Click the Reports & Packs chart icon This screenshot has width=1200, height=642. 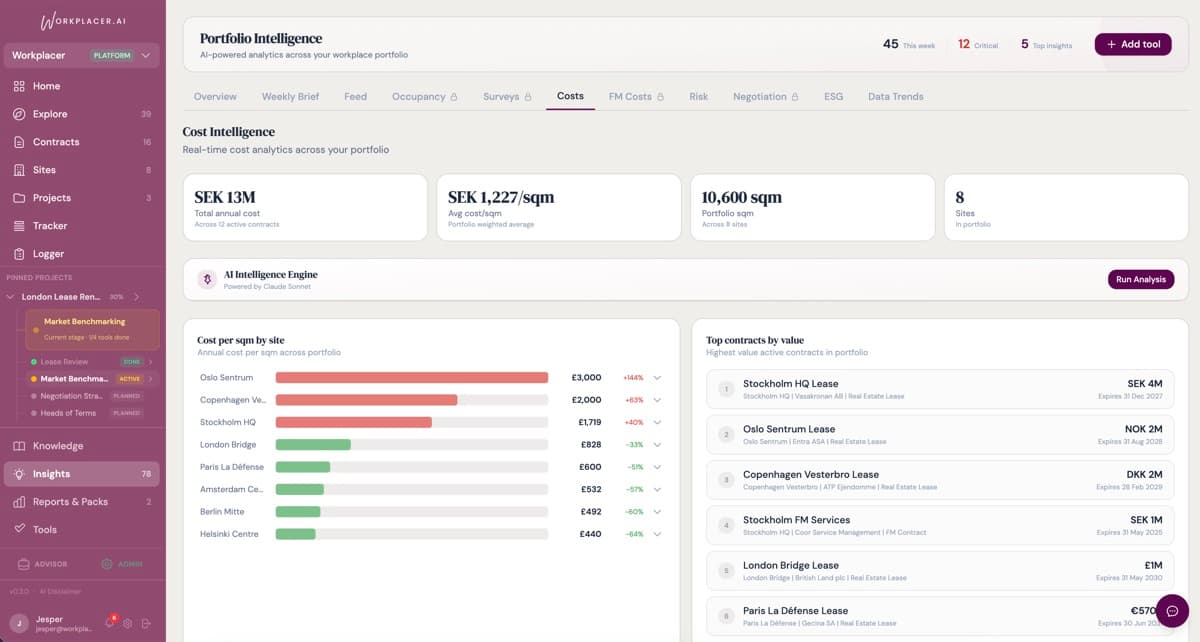[x=19, y=502]
